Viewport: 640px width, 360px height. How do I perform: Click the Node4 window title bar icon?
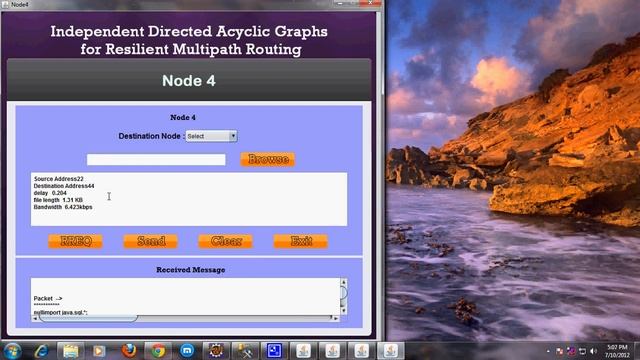tap(5, 4)
